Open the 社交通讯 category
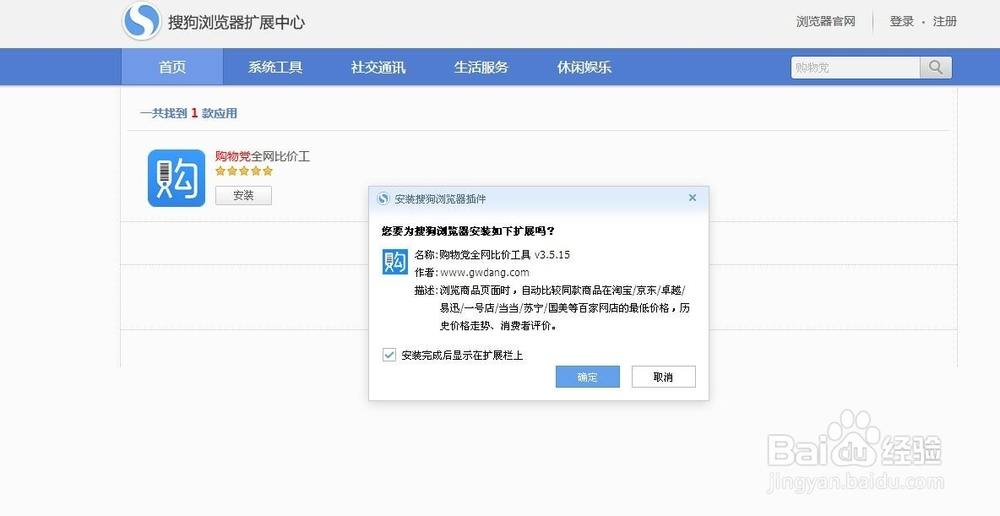This screenshot has height=516, width=1000. click(x=378, y=67)
